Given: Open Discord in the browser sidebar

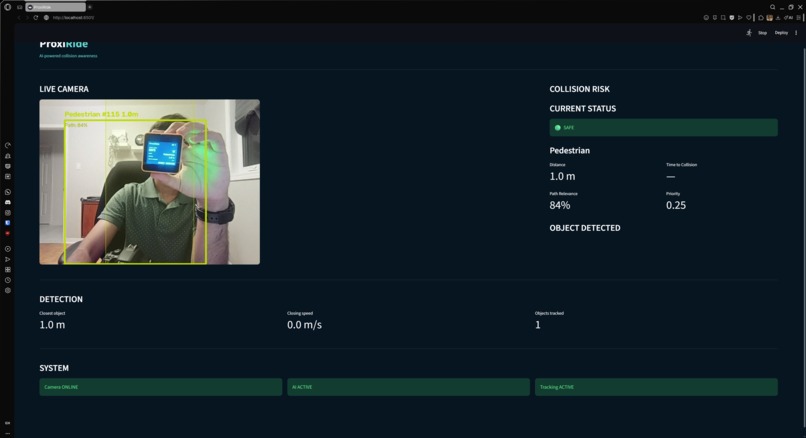Looking at the screenshot, I should [x=8, y=202].
